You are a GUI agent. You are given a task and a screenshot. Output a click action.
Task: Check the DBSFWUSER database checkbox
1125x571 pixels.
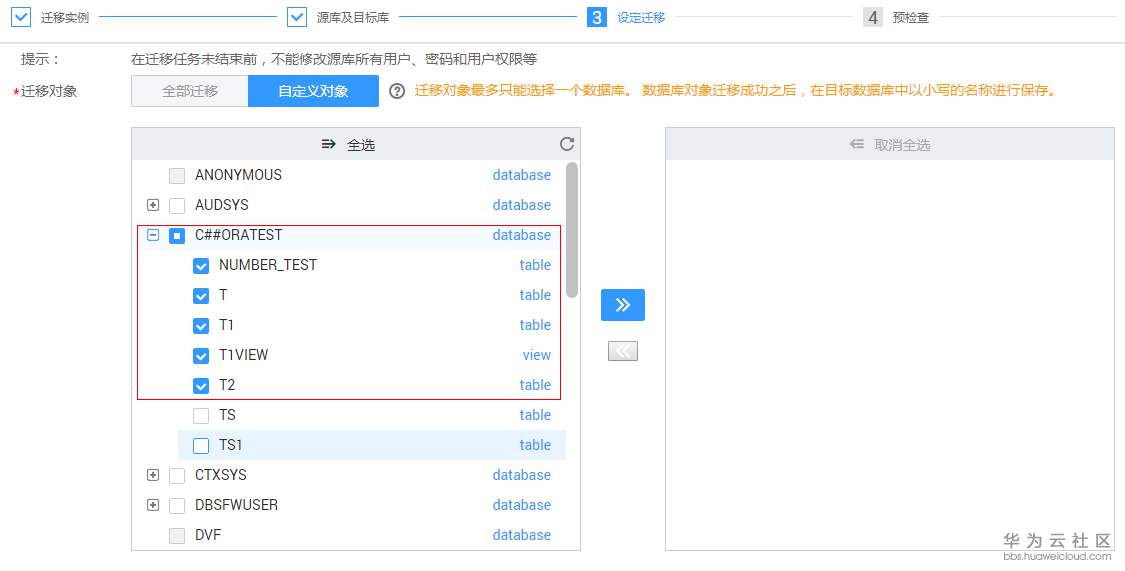click(x=176, y=506)
